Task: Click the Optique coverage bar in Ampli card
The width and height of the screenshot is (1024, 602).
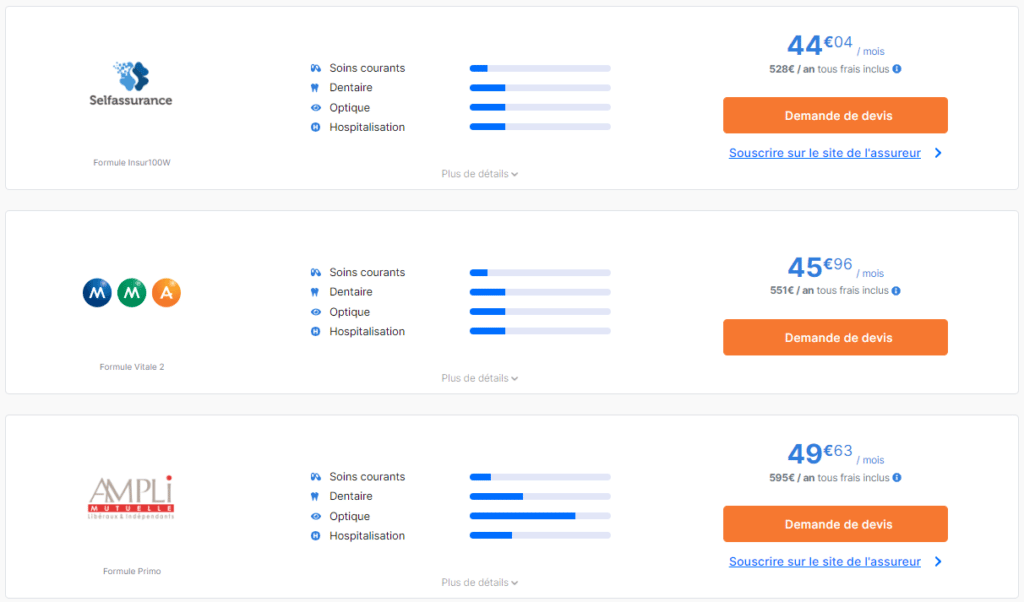Action: 540,516
